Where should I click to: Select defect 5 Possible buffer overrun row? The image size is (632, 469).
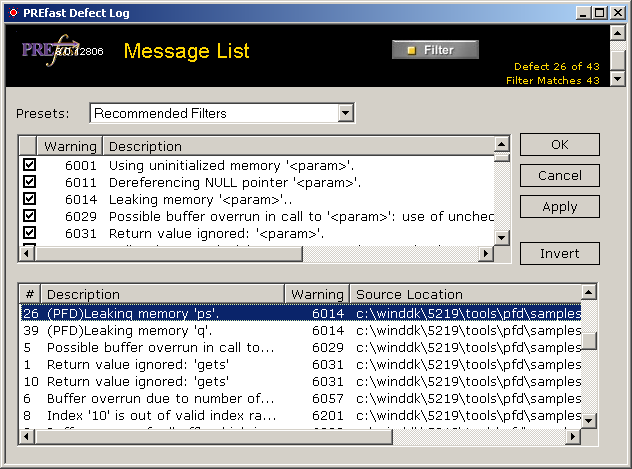point(301,347)
